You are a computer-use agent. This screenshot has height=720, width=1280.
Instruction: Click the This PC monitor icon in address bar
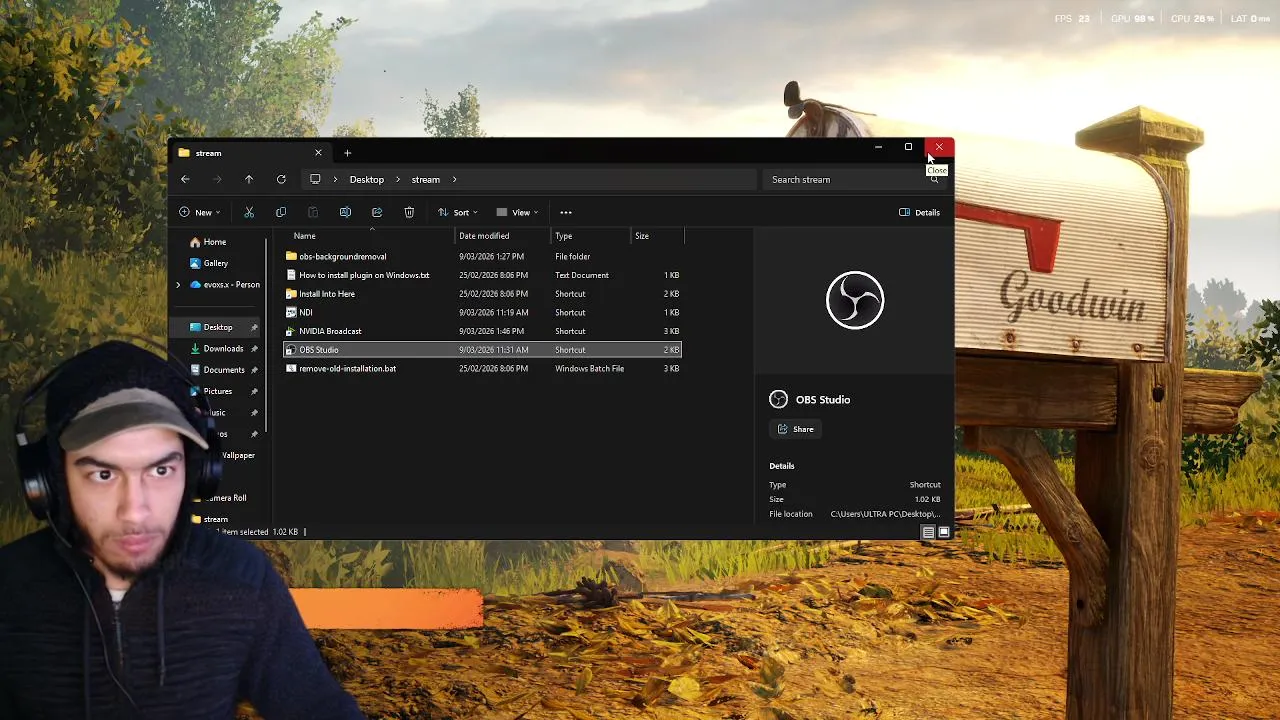pos(315,179)
